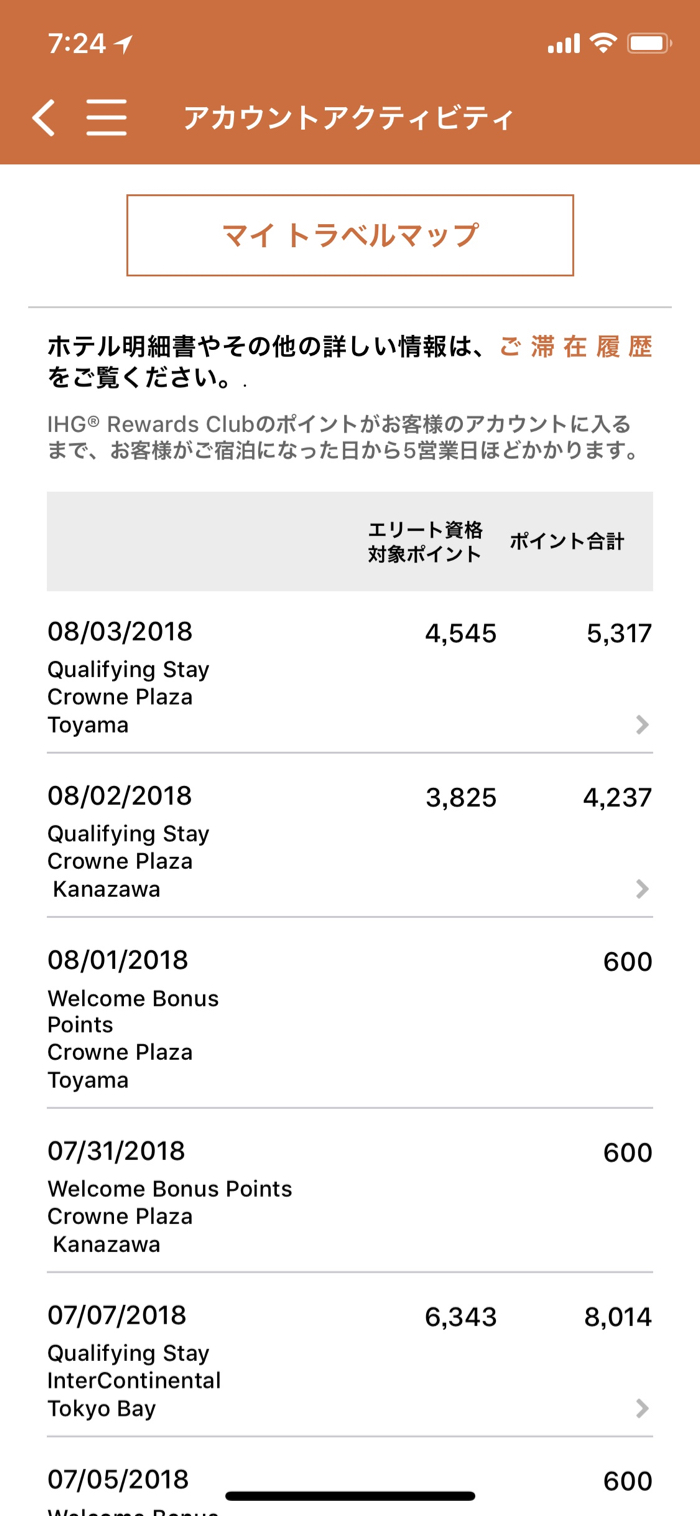Open the hamburger menu
This screenshot has height=1516, width=700.
click(x=106, y=118)
